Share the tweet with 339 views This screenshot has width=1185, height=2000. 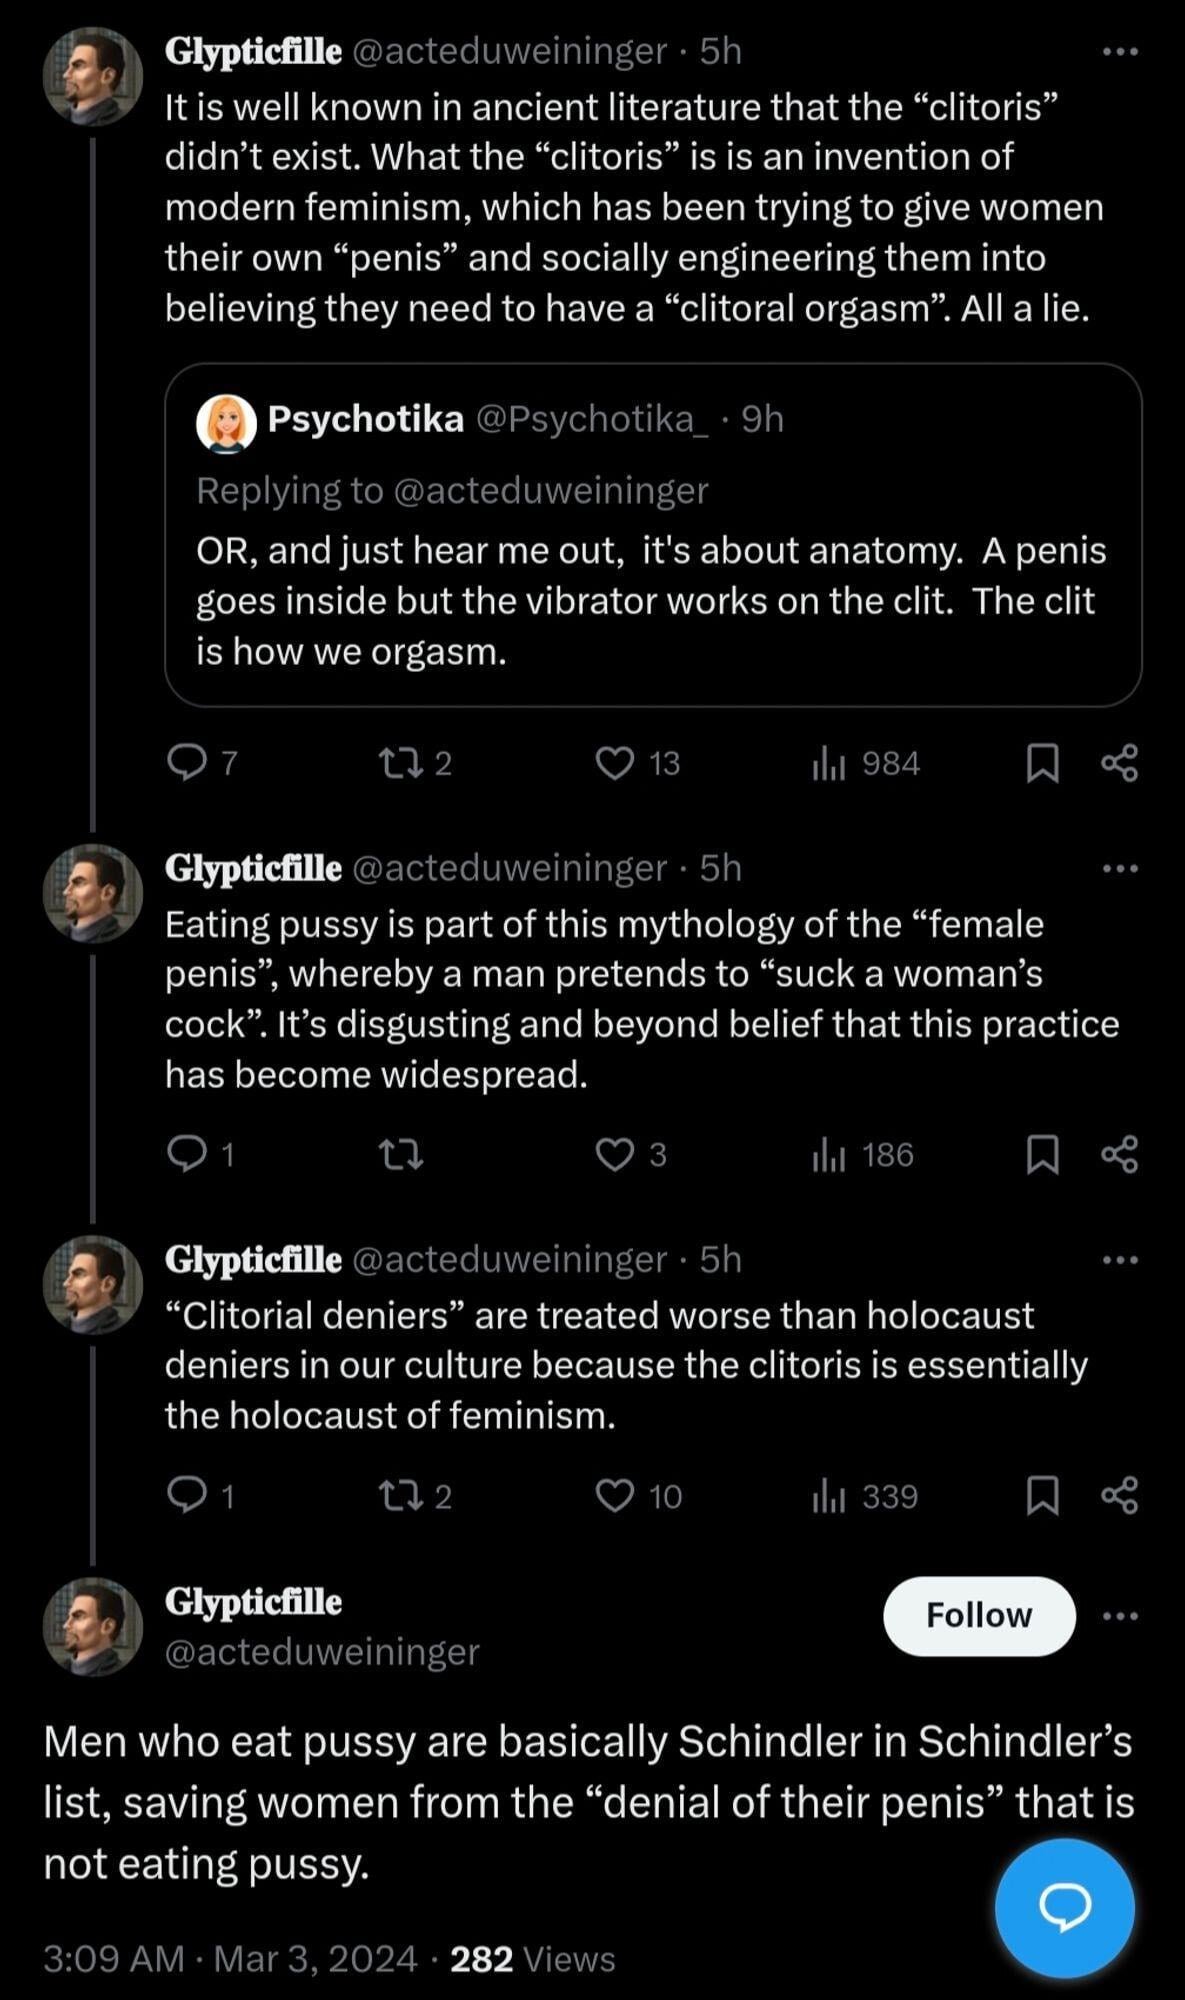tap(1119, 1496)
